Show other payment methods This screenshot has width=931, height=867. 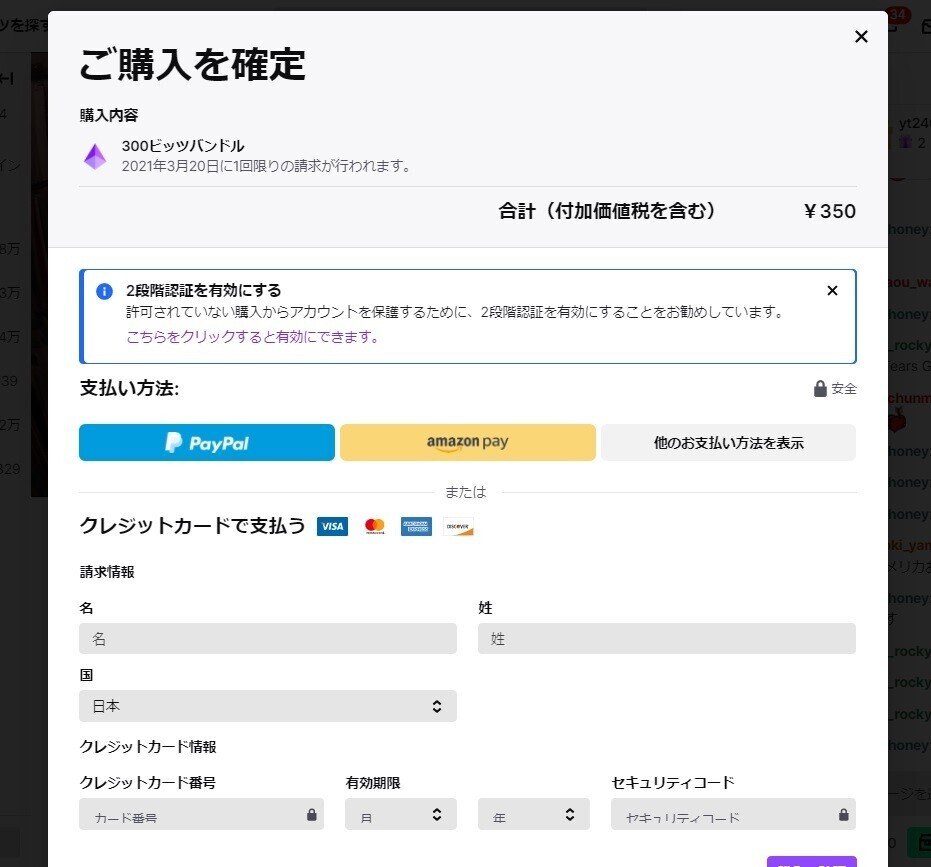728,442
